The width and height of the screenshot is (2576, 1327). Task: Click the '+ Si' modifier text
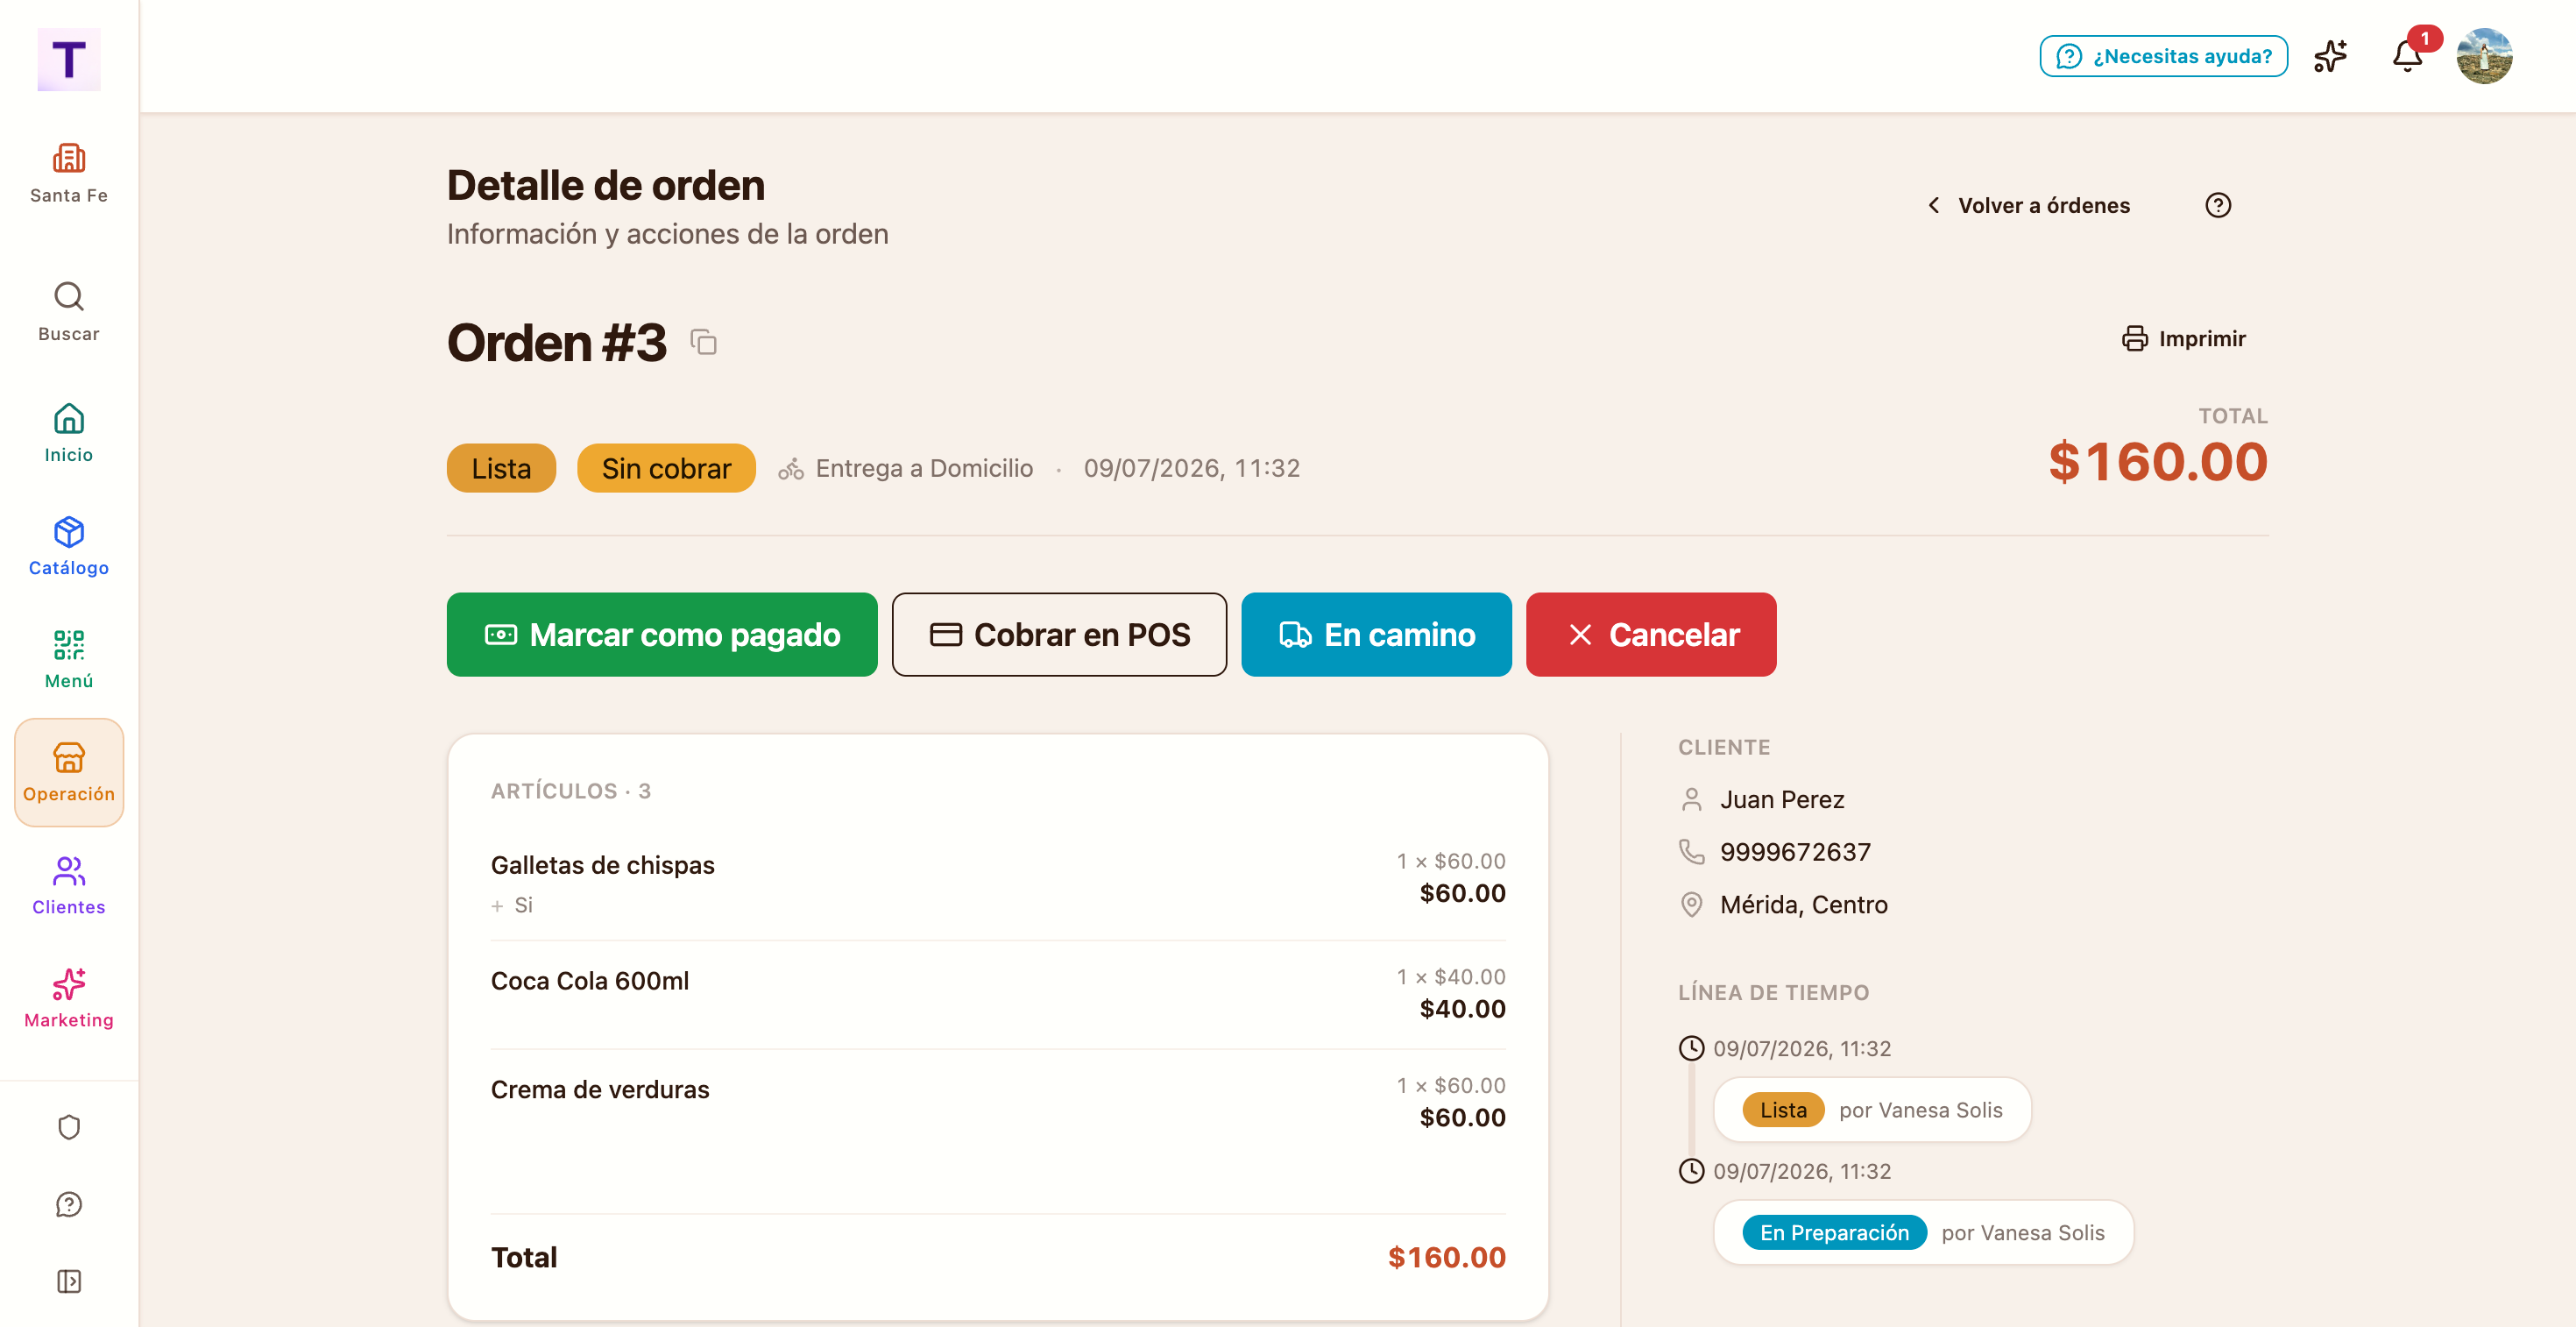coord(512,905)
